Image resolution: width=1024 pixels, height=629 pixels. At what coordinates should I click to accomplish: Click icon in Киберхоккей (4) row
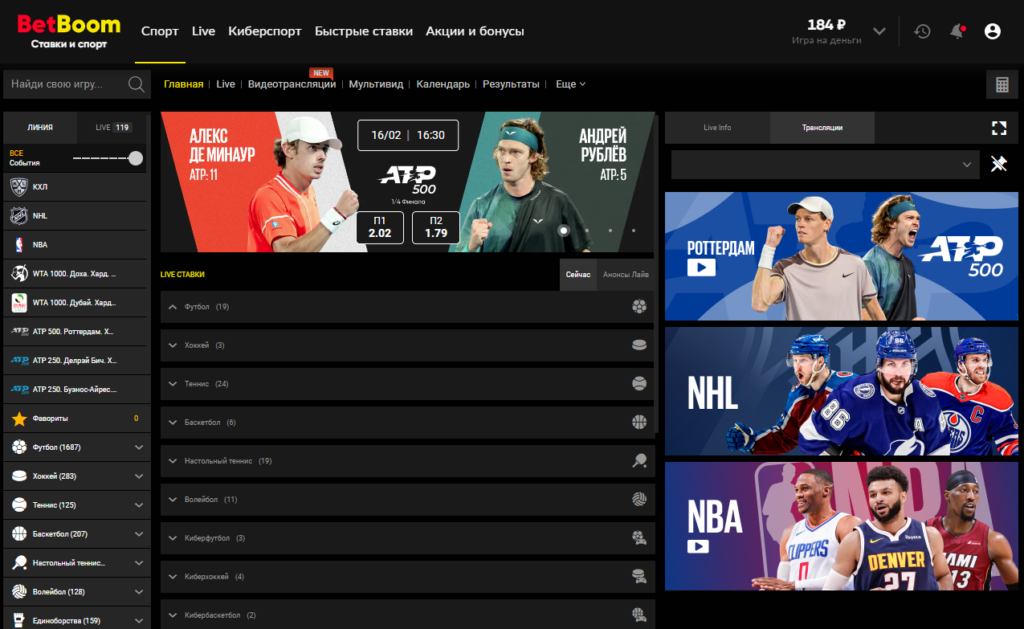coord(639,576)
